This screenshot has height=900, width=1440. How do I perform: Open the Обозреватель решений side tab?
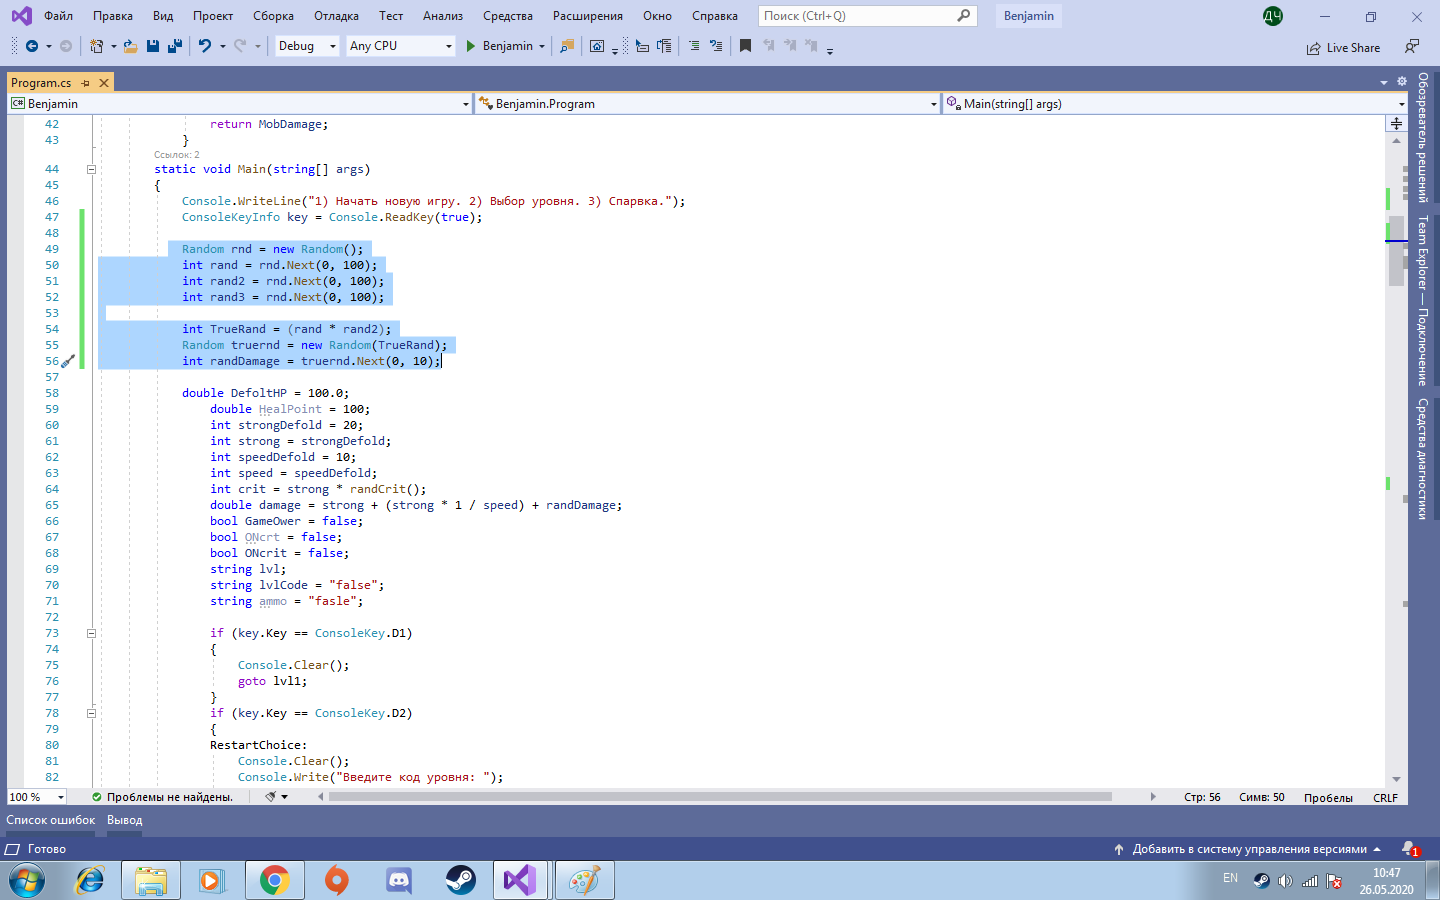(1423, 137)
